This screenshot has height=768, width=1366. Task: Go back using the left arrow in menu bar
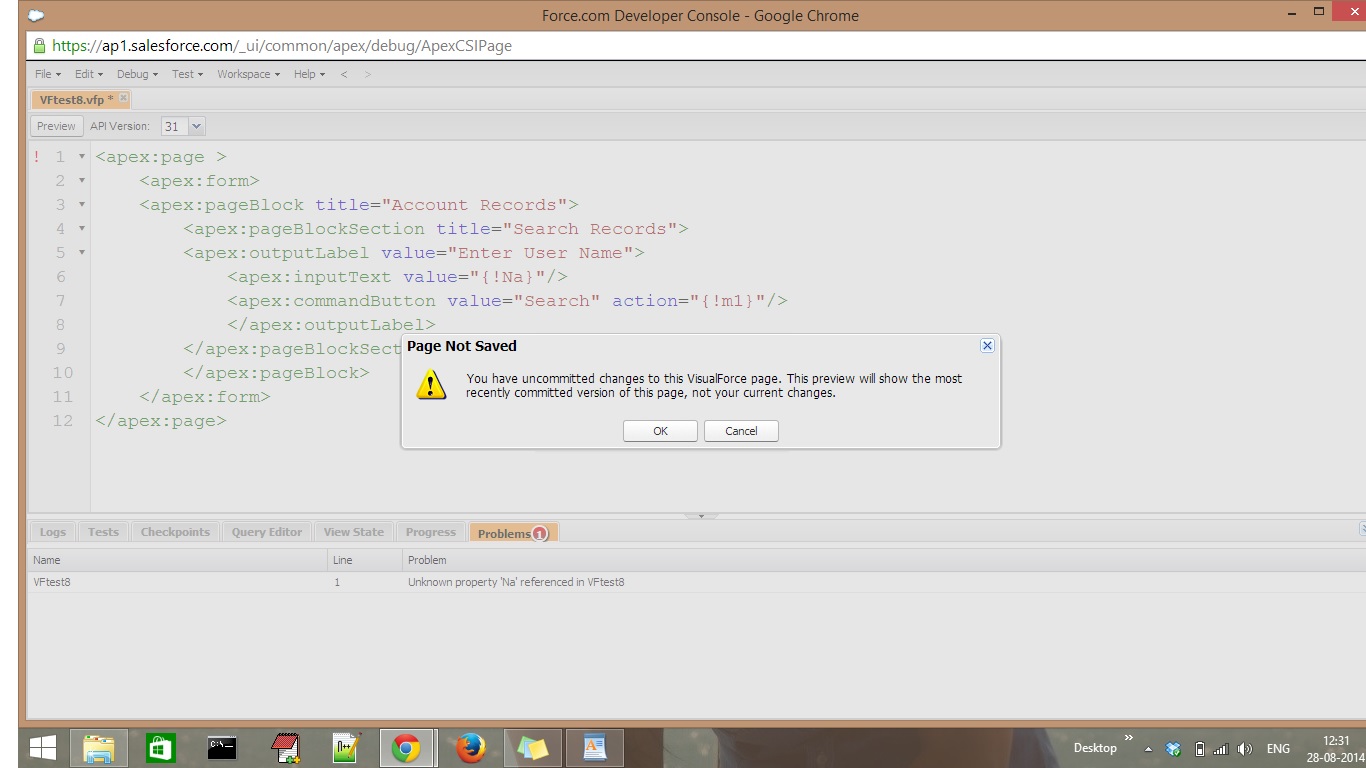click(x=344, y=74)
